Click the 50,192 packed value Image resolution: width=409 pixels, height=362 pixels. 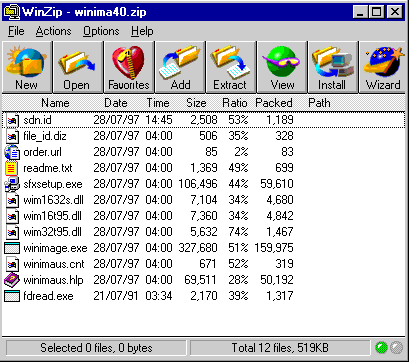click(277, 280)
